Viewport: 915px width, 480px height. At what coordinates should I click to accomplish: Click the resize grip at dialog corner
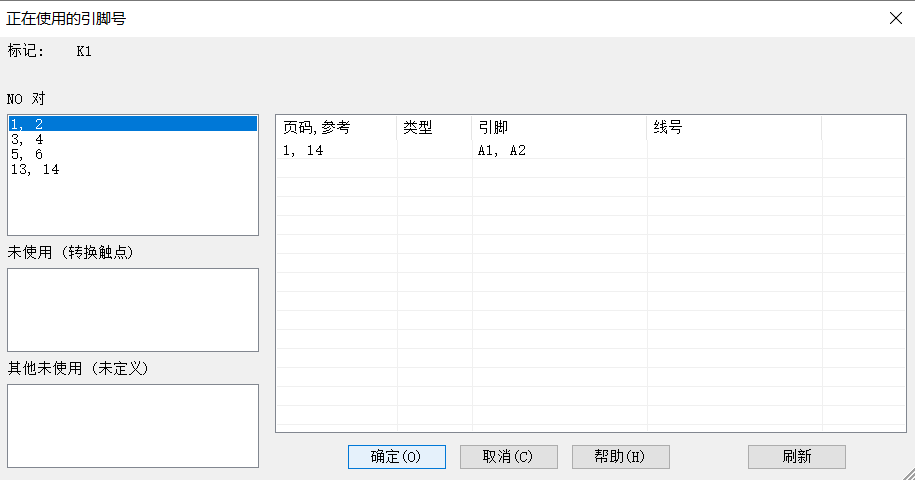[908, 473]
